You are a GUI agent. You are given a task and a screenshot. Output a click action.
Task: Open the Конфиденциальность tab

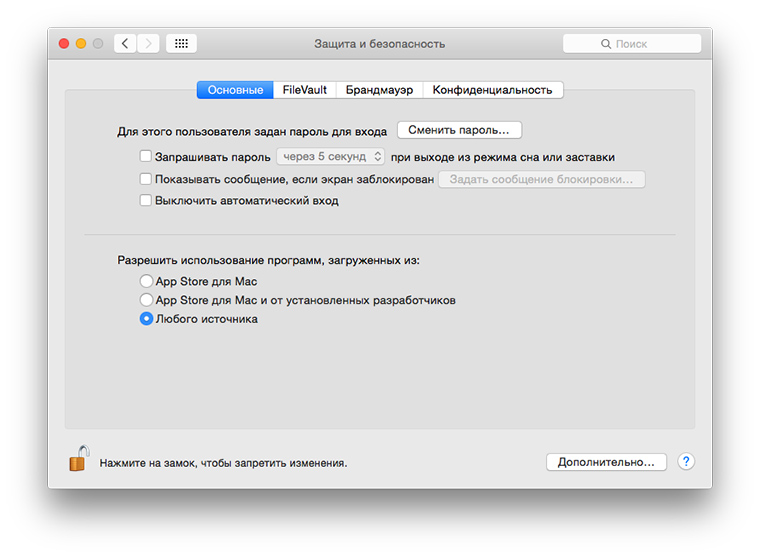pyautogui.click(x=492, y=90)
